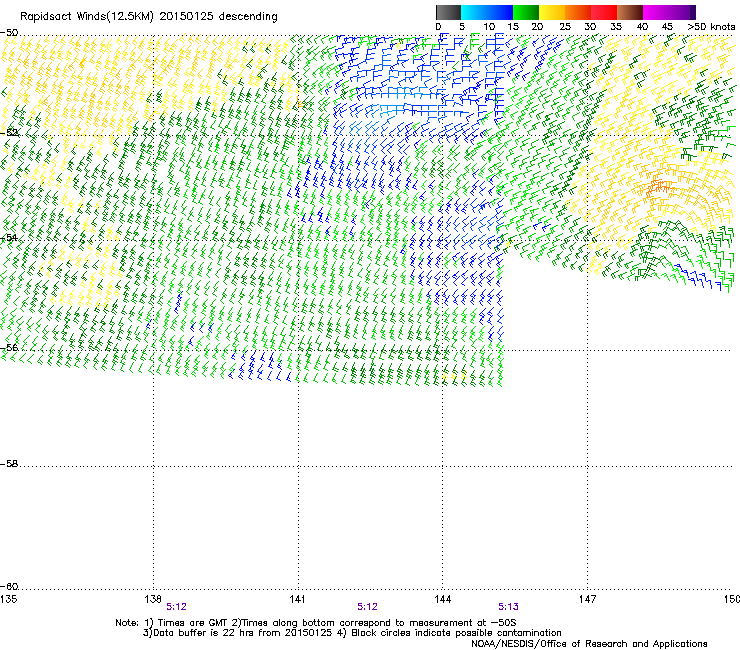
Task: Click the NOAA/NESDIS credit text
Action: pos(589,644)
